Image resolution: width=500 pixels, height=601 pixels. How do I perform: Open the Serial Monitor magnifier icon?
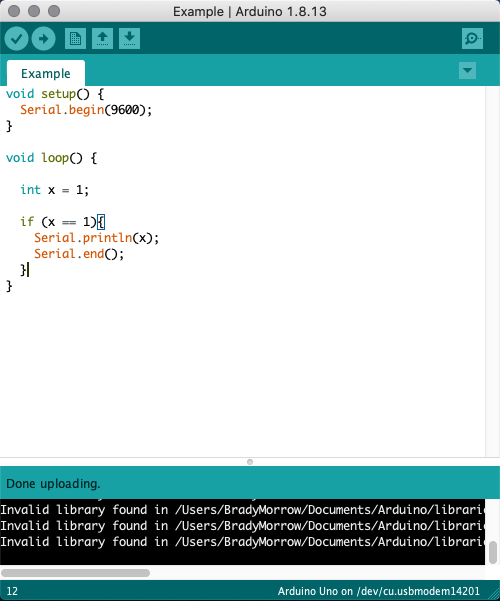click(x=472, y=38)
